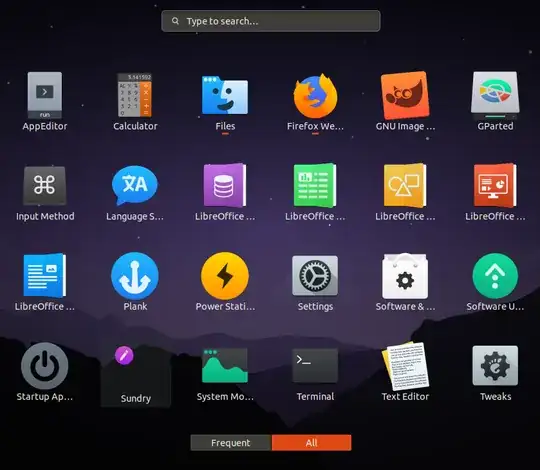Open the AppEditor application
The image size is (540, 470).
(45, 95)
